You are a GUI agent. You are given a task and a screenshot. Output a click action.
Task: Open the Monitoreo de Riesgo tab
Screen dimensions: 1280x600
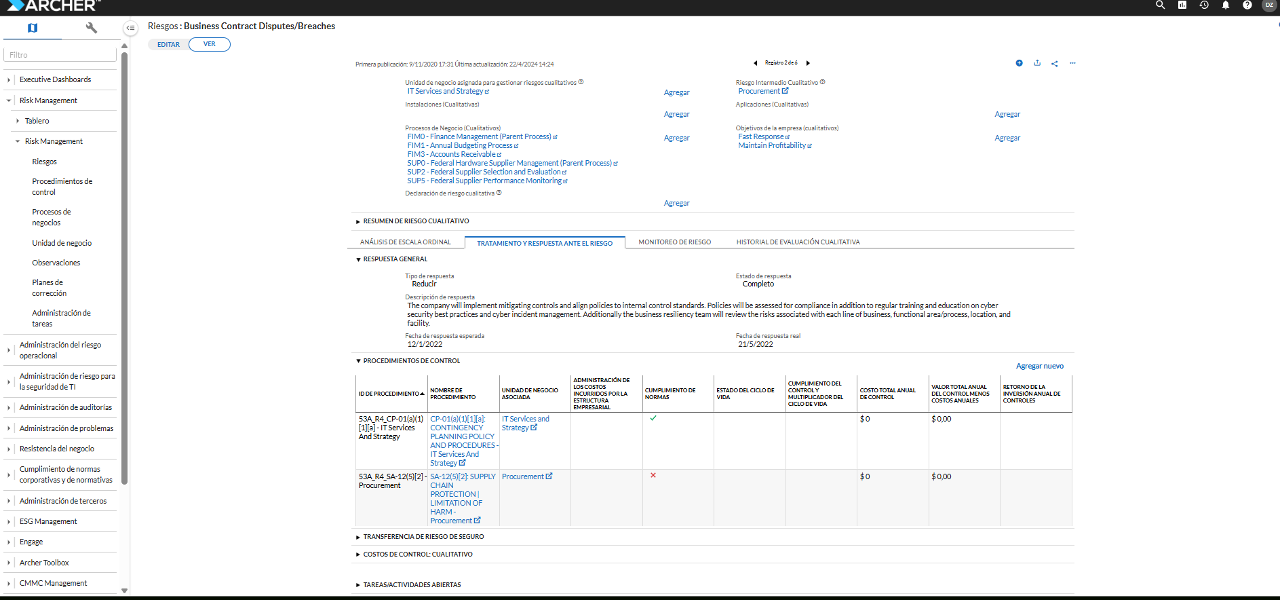(x=675, y=242)
